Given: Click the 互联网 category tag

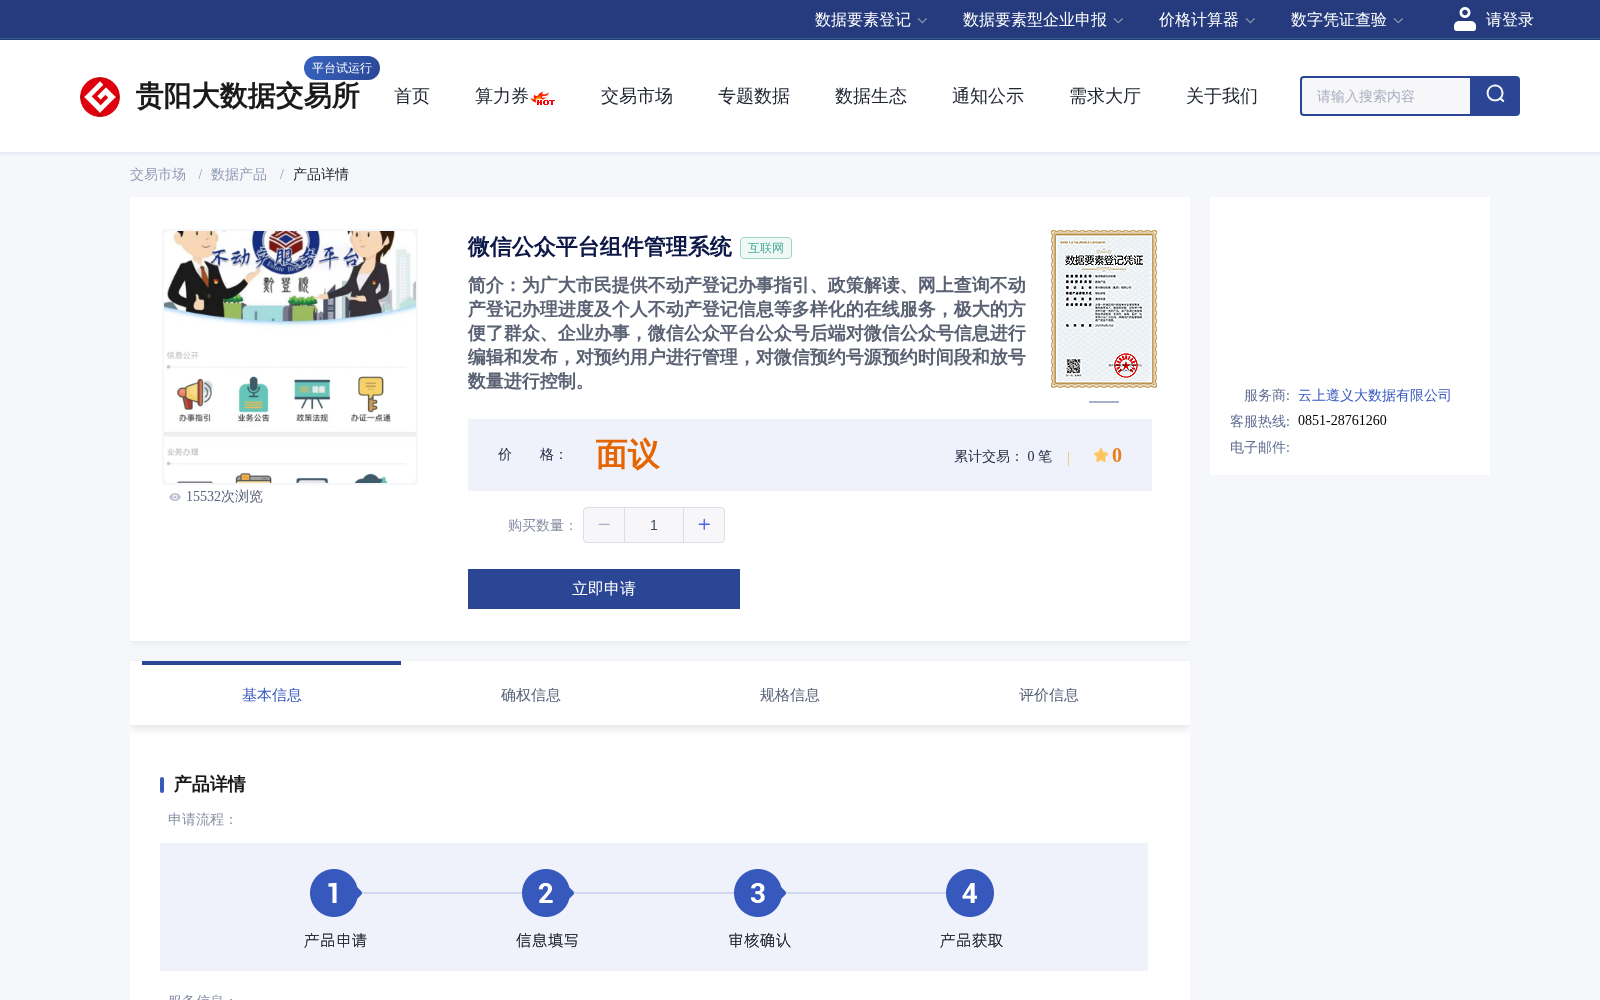Looking at the screenshot, I should click(x=766, y=248).
